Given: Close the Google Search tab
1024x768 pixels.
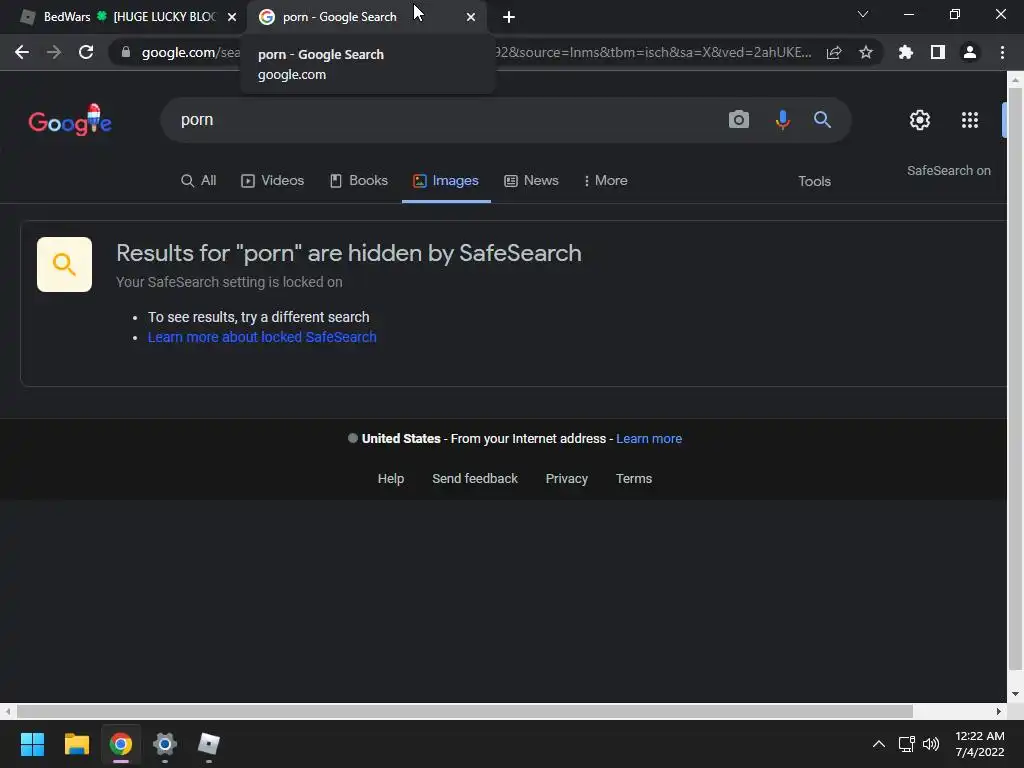Looking at the screenshot, I should [x=471, y=18].
